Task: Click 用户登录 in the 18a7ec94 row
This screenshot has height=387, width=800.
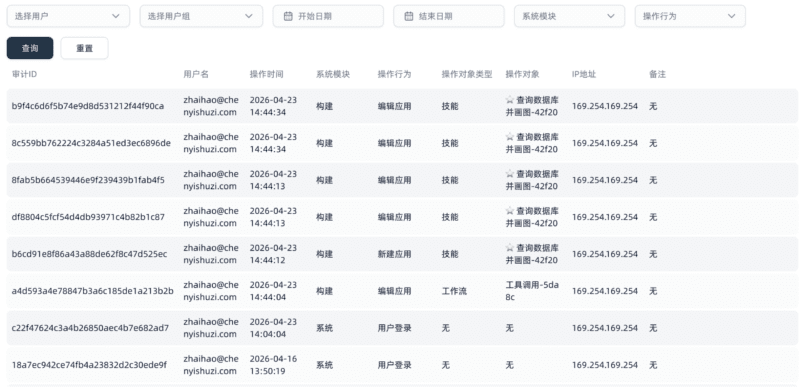Action: 394,365
